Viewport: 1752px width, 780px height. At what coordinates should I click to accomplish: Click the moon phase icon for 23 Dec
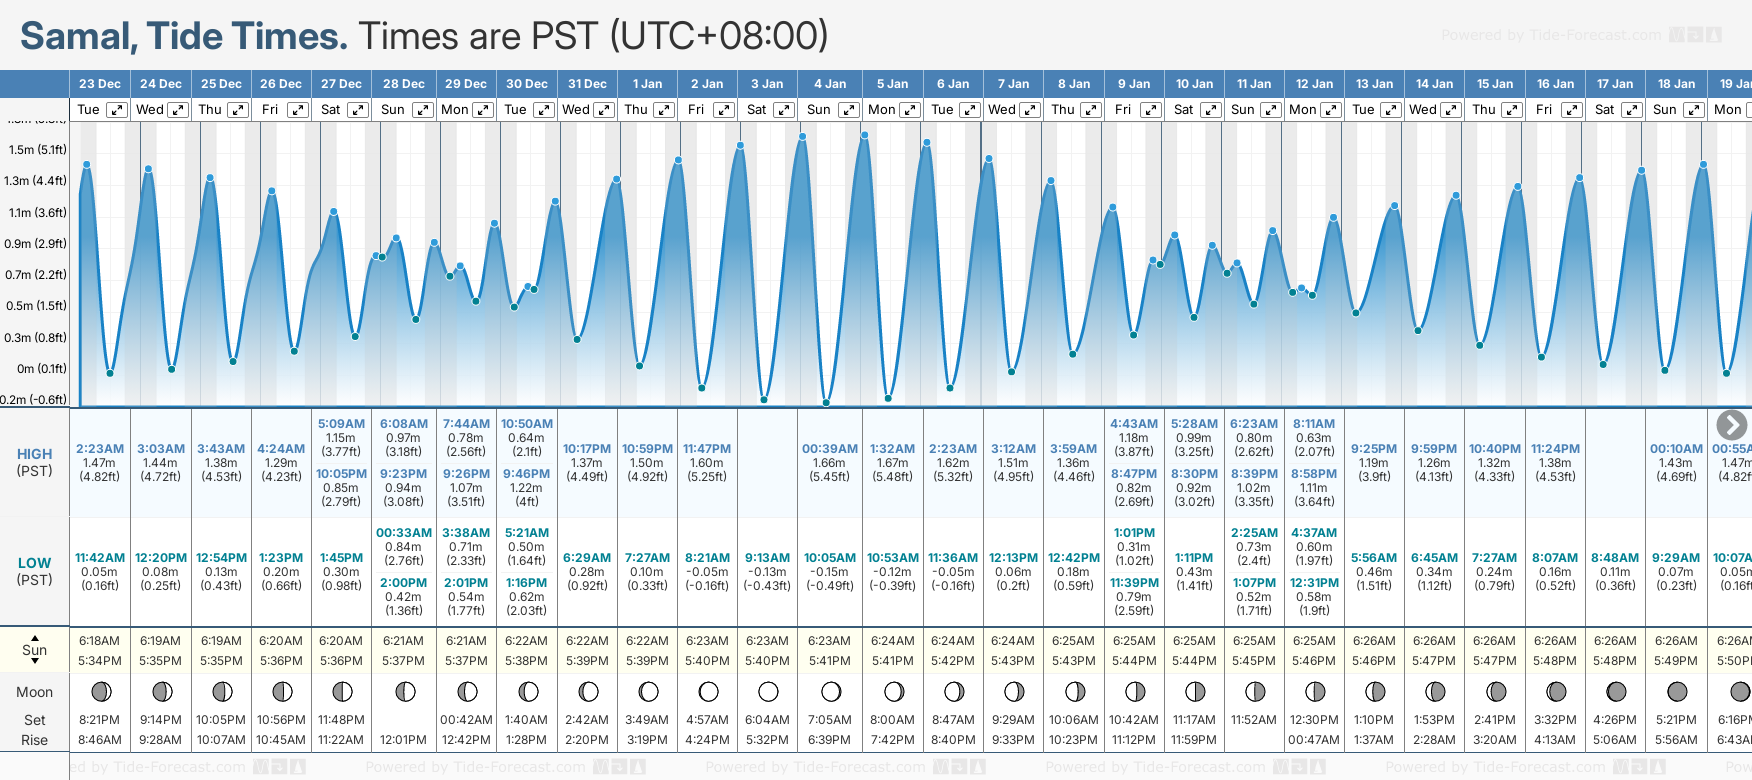click(100, 692)
